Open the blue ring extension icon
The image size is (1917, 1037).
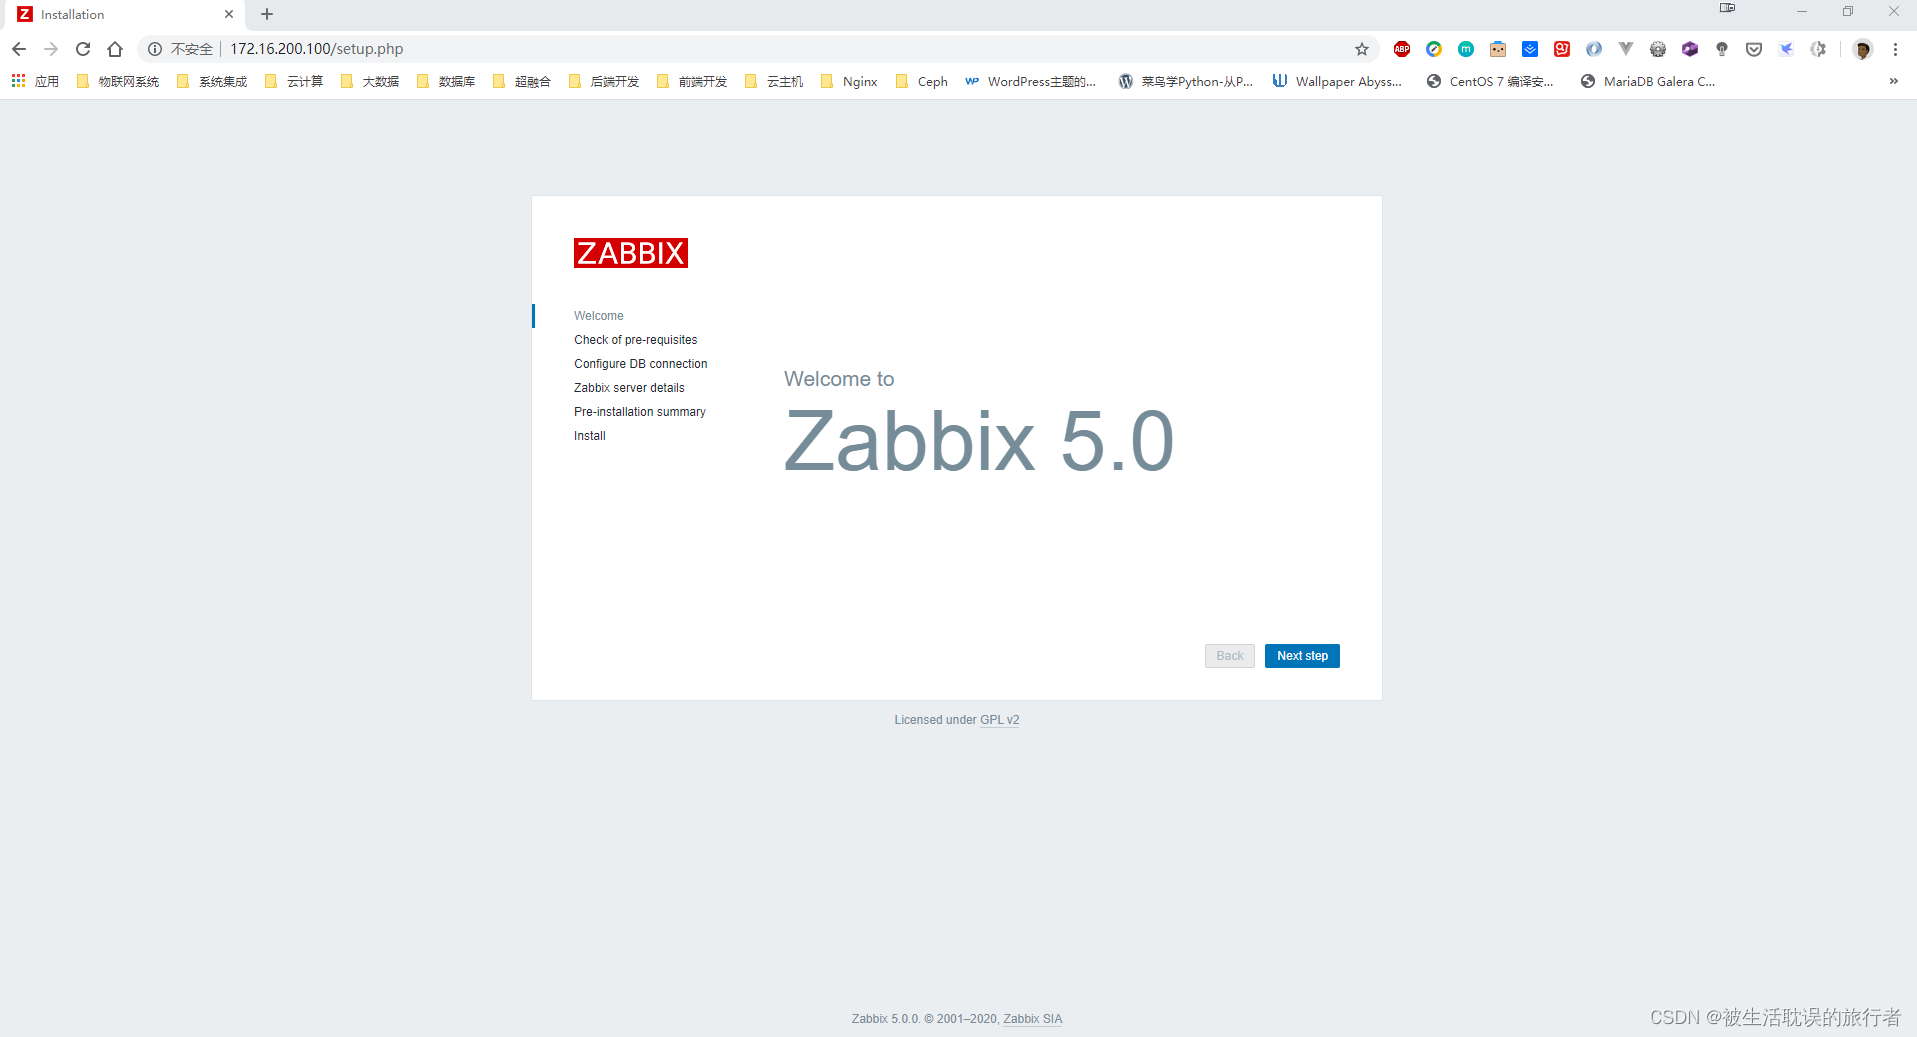(1594, 49)
